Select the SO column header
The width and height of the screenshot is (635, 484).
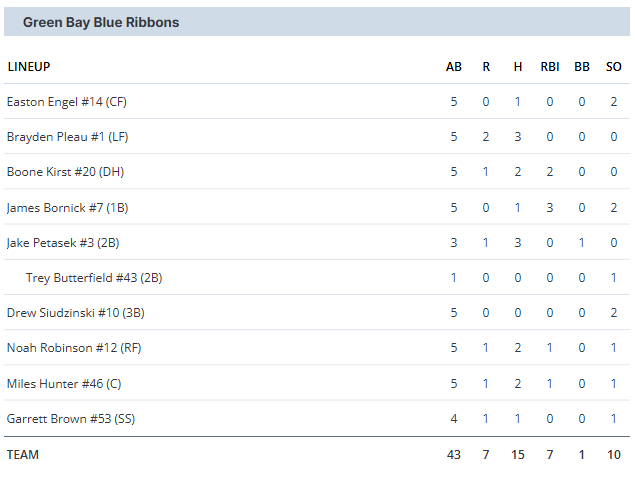pos(614,66)
